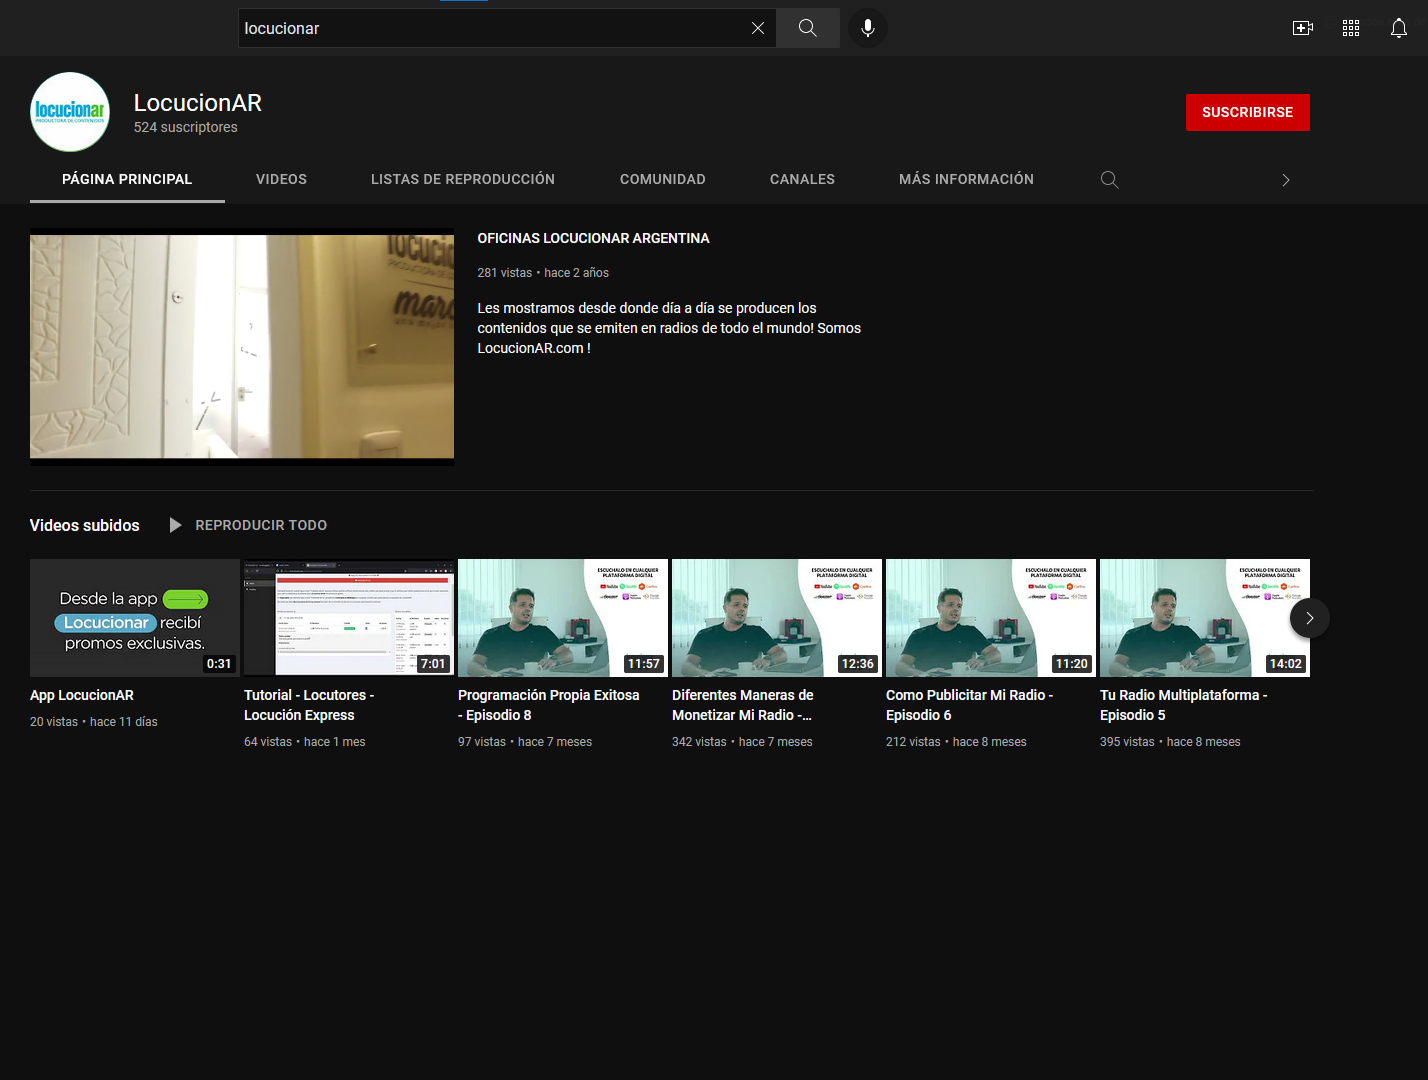Click in the search field containing locucionar
1428x1080 pixels.
(490, 28)
